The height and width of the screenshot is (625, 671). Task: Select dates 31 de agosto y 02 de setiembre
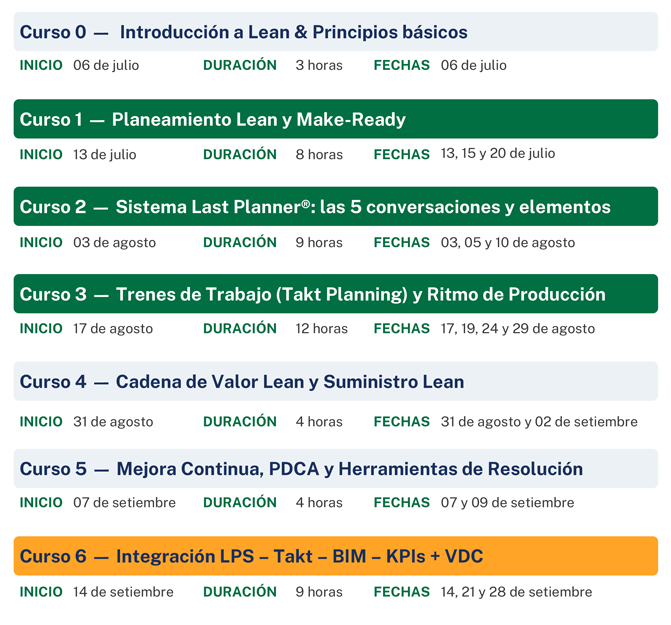pyautogui.click(x=539, y=422)
